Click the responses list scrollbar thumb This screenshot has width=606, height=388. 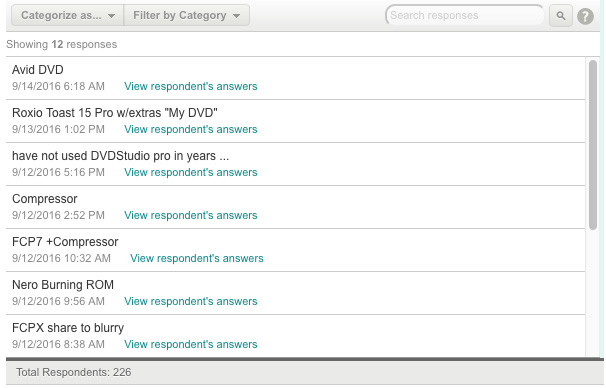pyautogui.click(x=593, y=145)
